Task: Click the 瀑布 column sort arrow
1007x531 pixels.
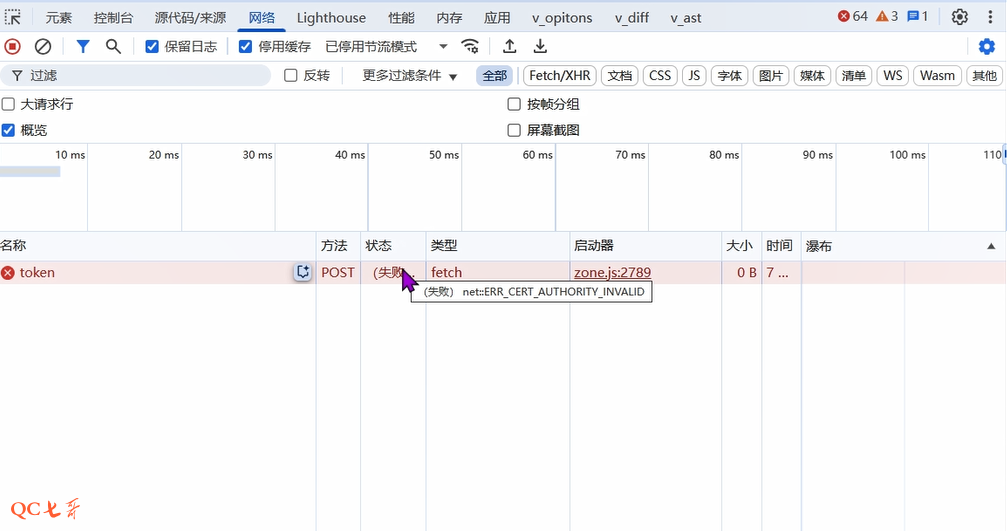Action: coord(991,246)
